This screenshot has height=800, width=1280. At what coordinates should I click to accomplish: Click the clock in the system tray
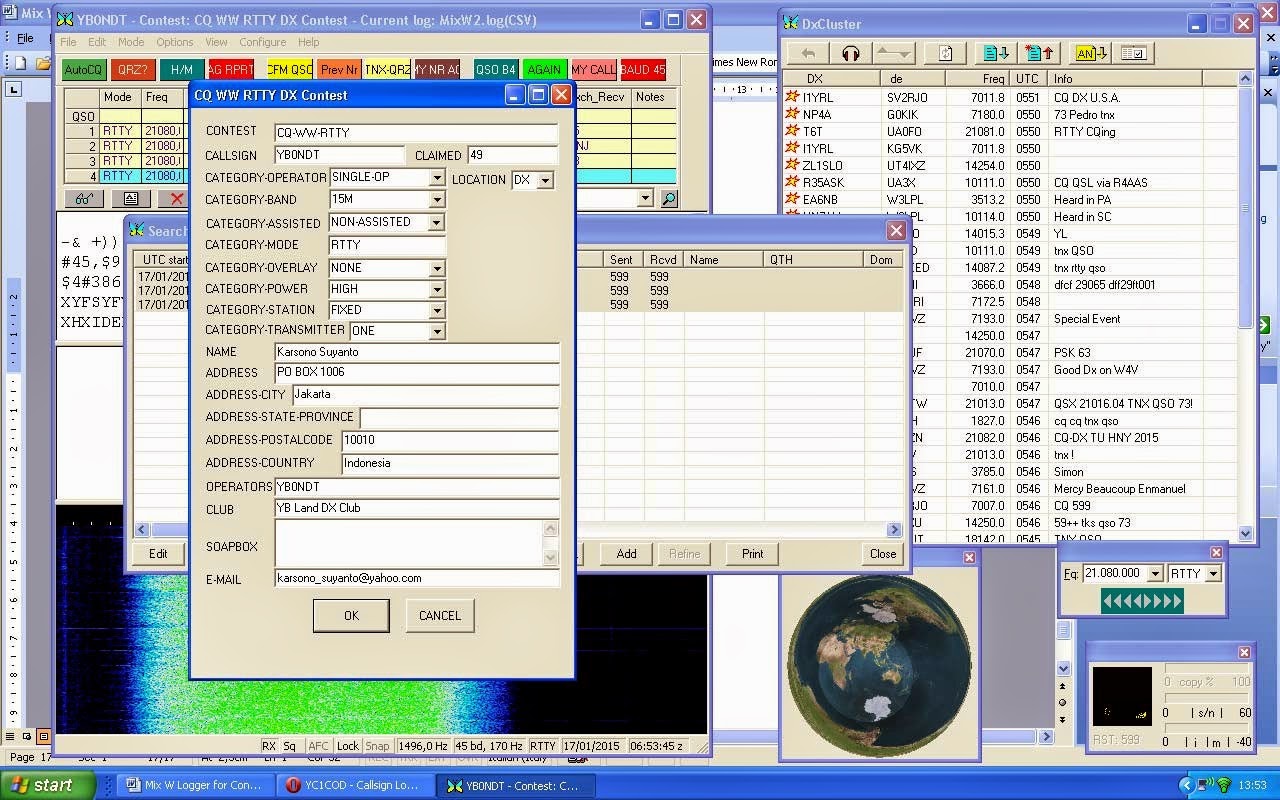point(1253,786)
